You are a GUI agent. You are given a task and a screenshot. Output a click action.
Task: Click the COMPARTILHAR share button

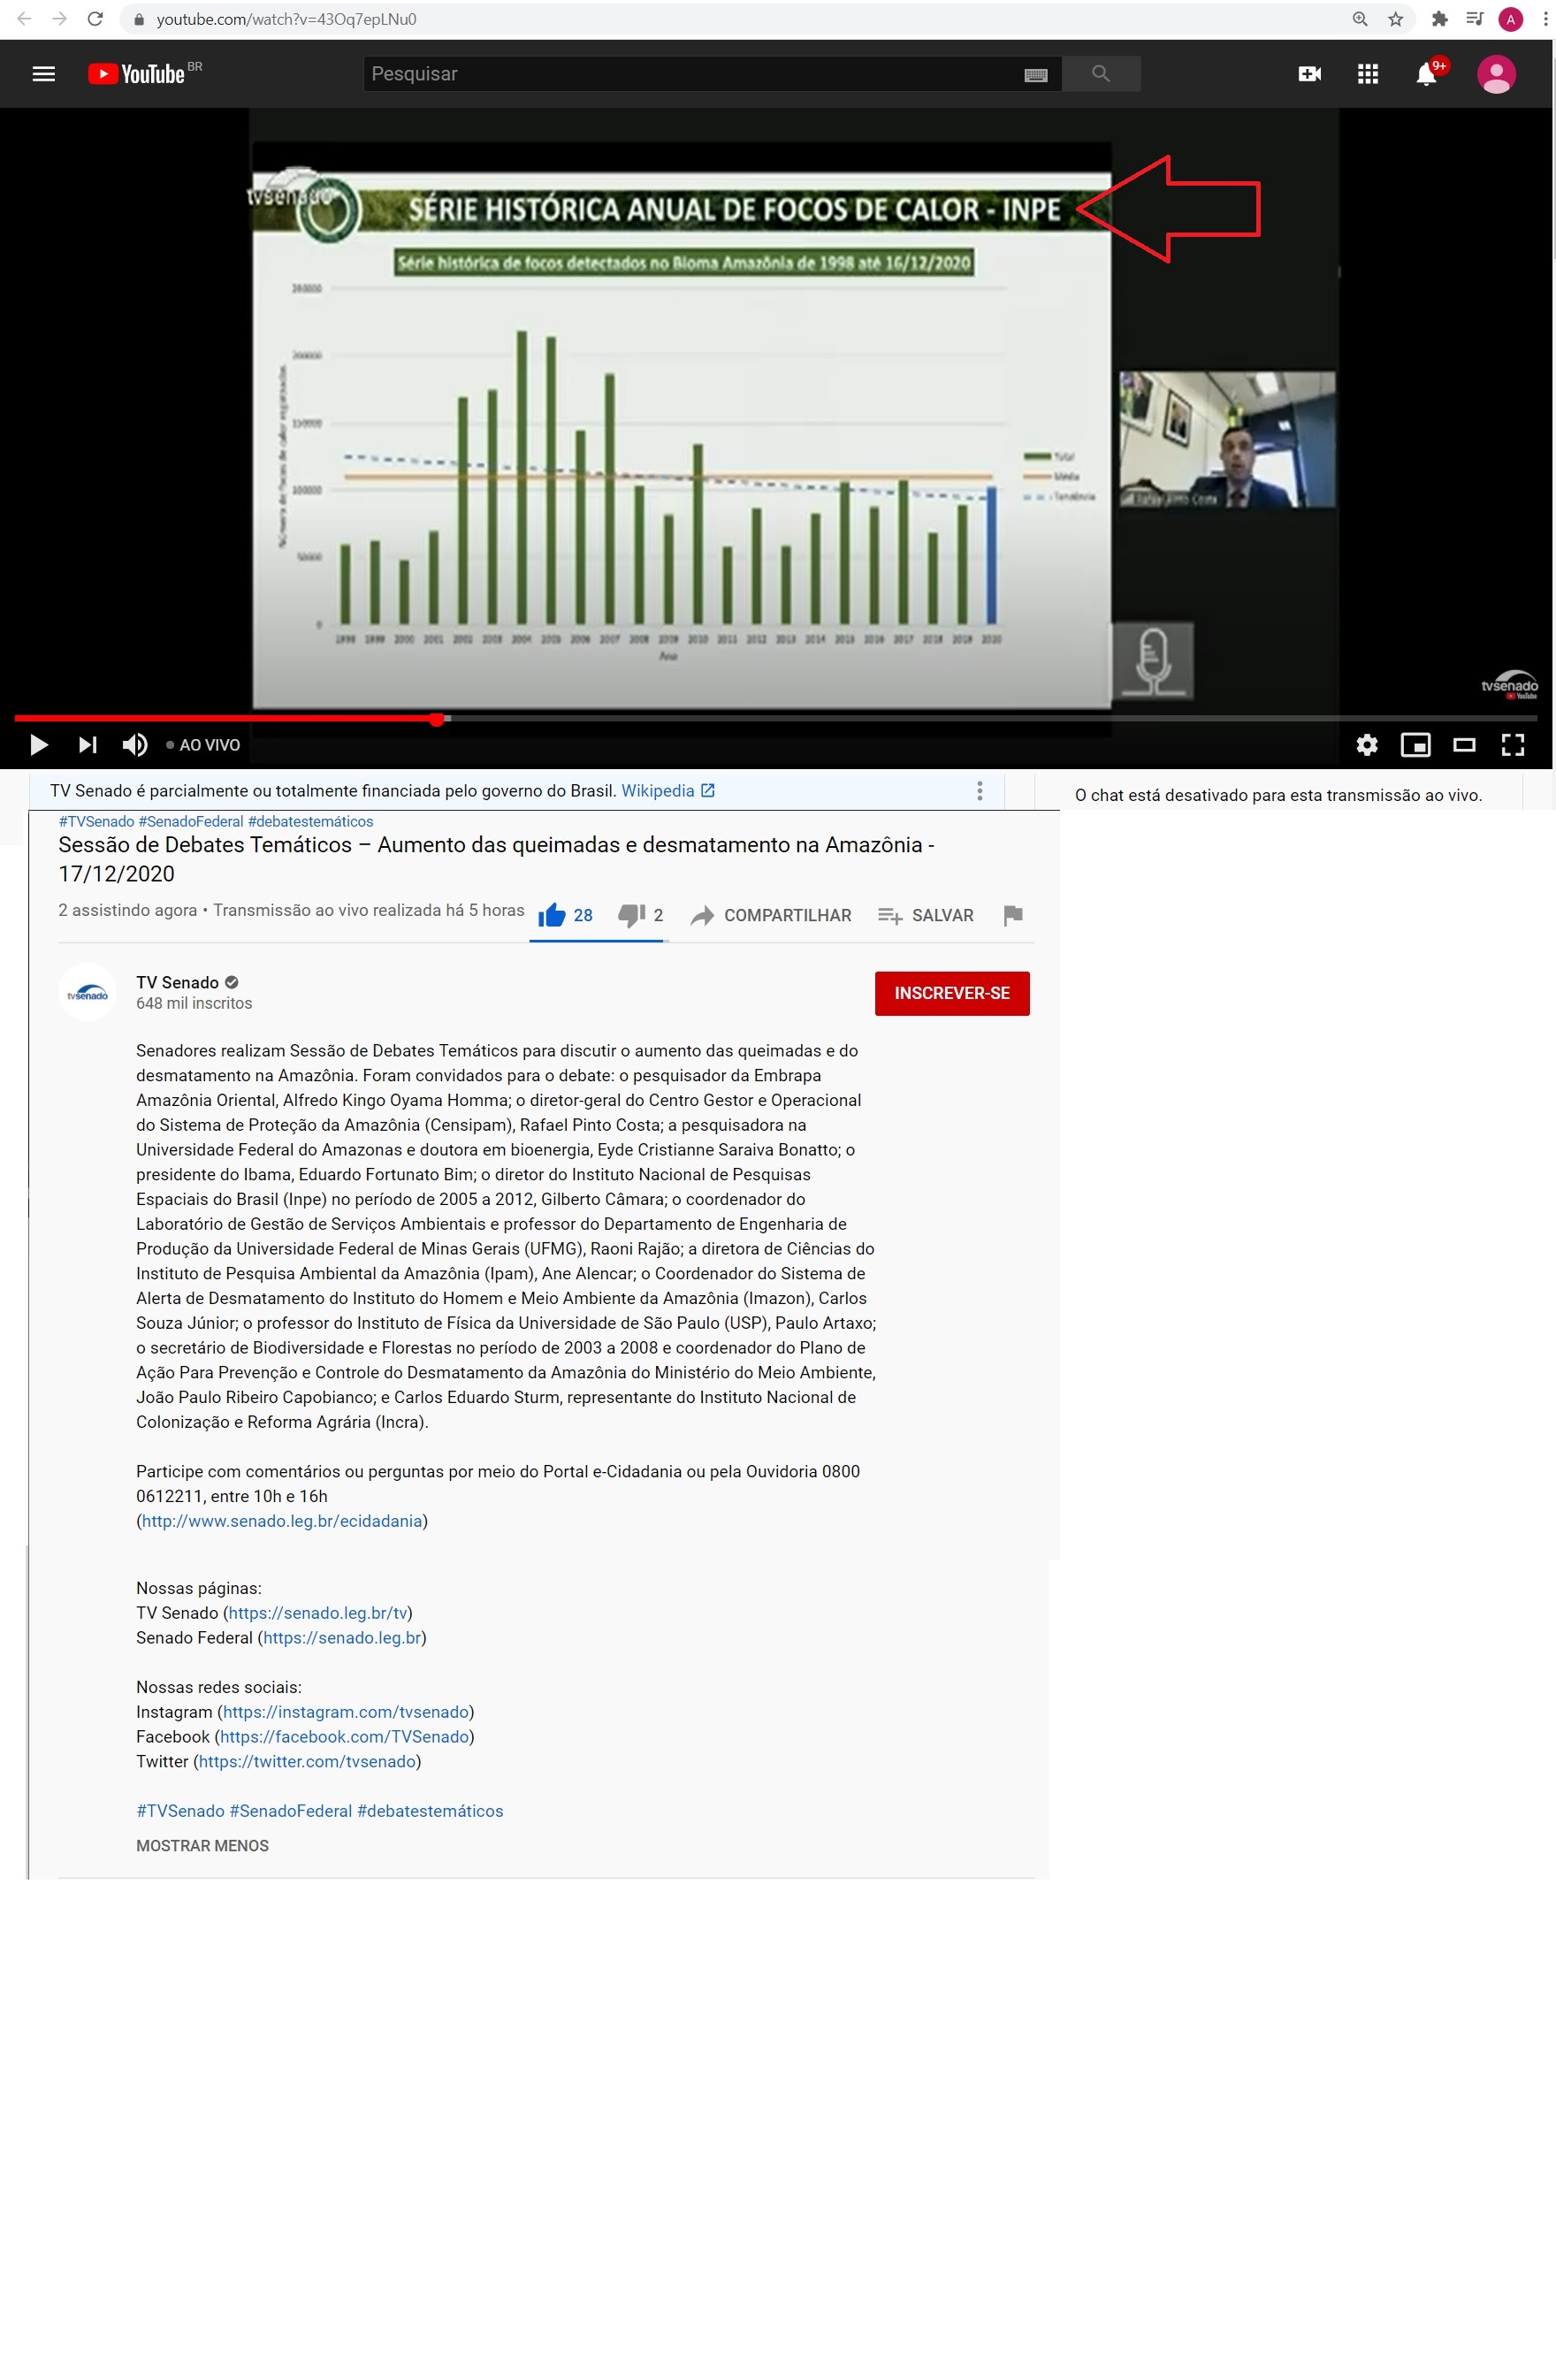(x=771, y=915)
